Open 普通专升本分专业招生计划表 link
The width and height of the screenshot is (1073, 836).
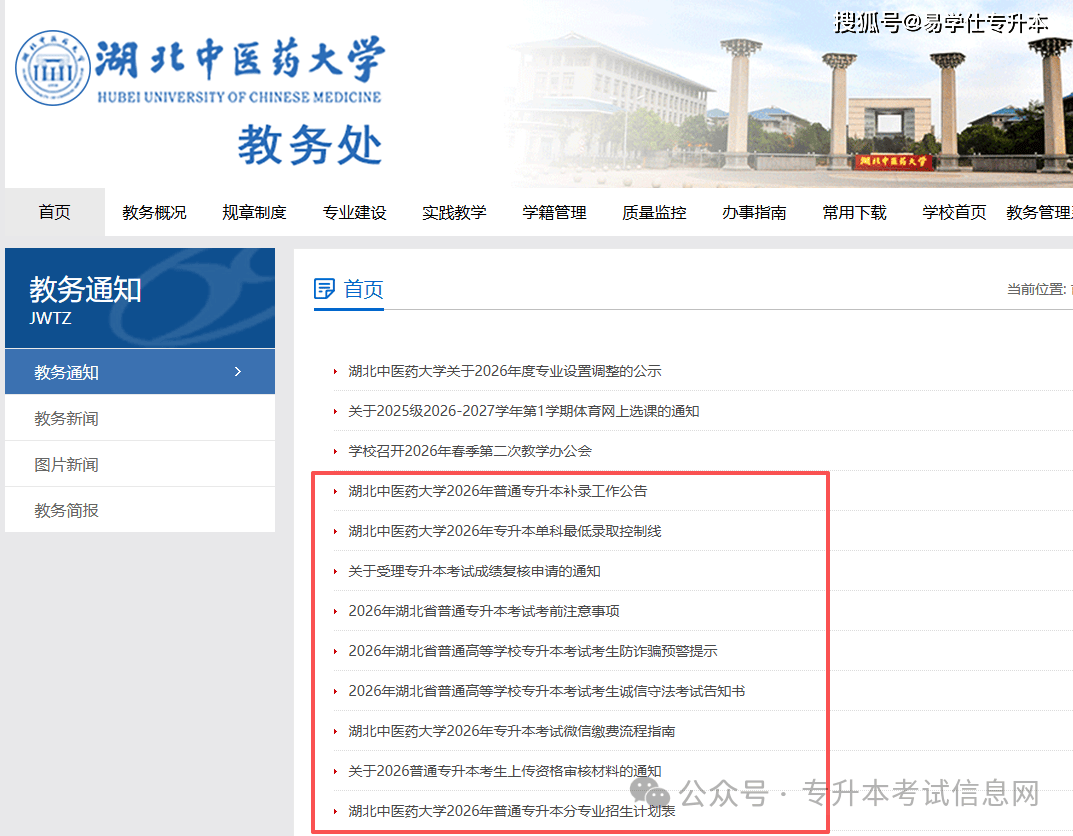tap(512, 811)
